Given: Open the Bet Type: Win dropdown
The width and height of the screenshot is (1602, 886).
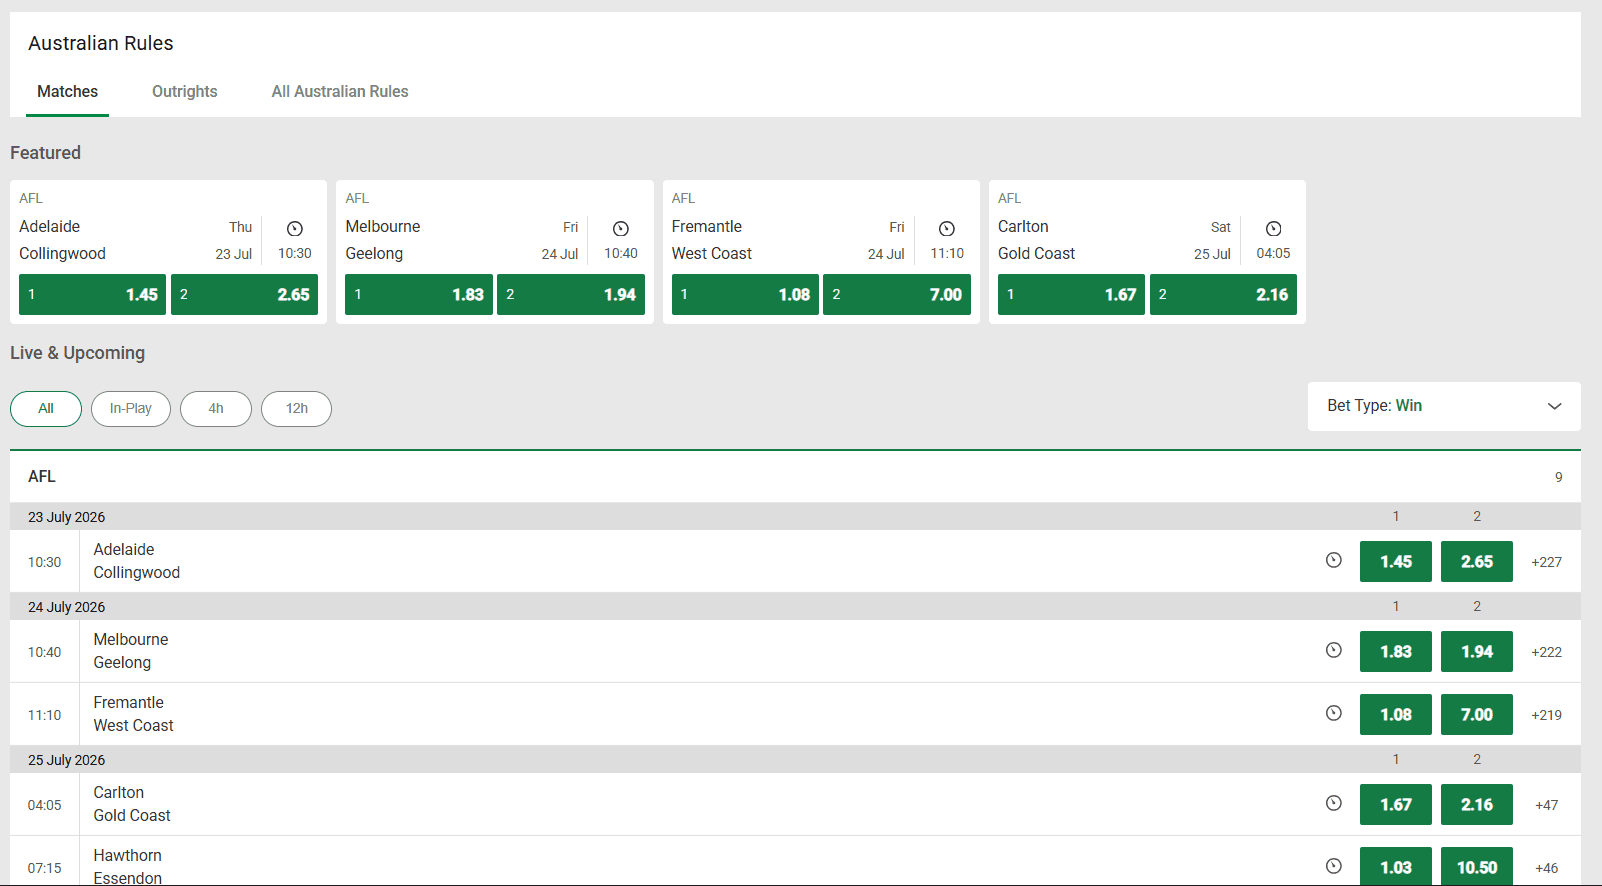Looking at the screenshot, I should click(x=1444, y=406).
